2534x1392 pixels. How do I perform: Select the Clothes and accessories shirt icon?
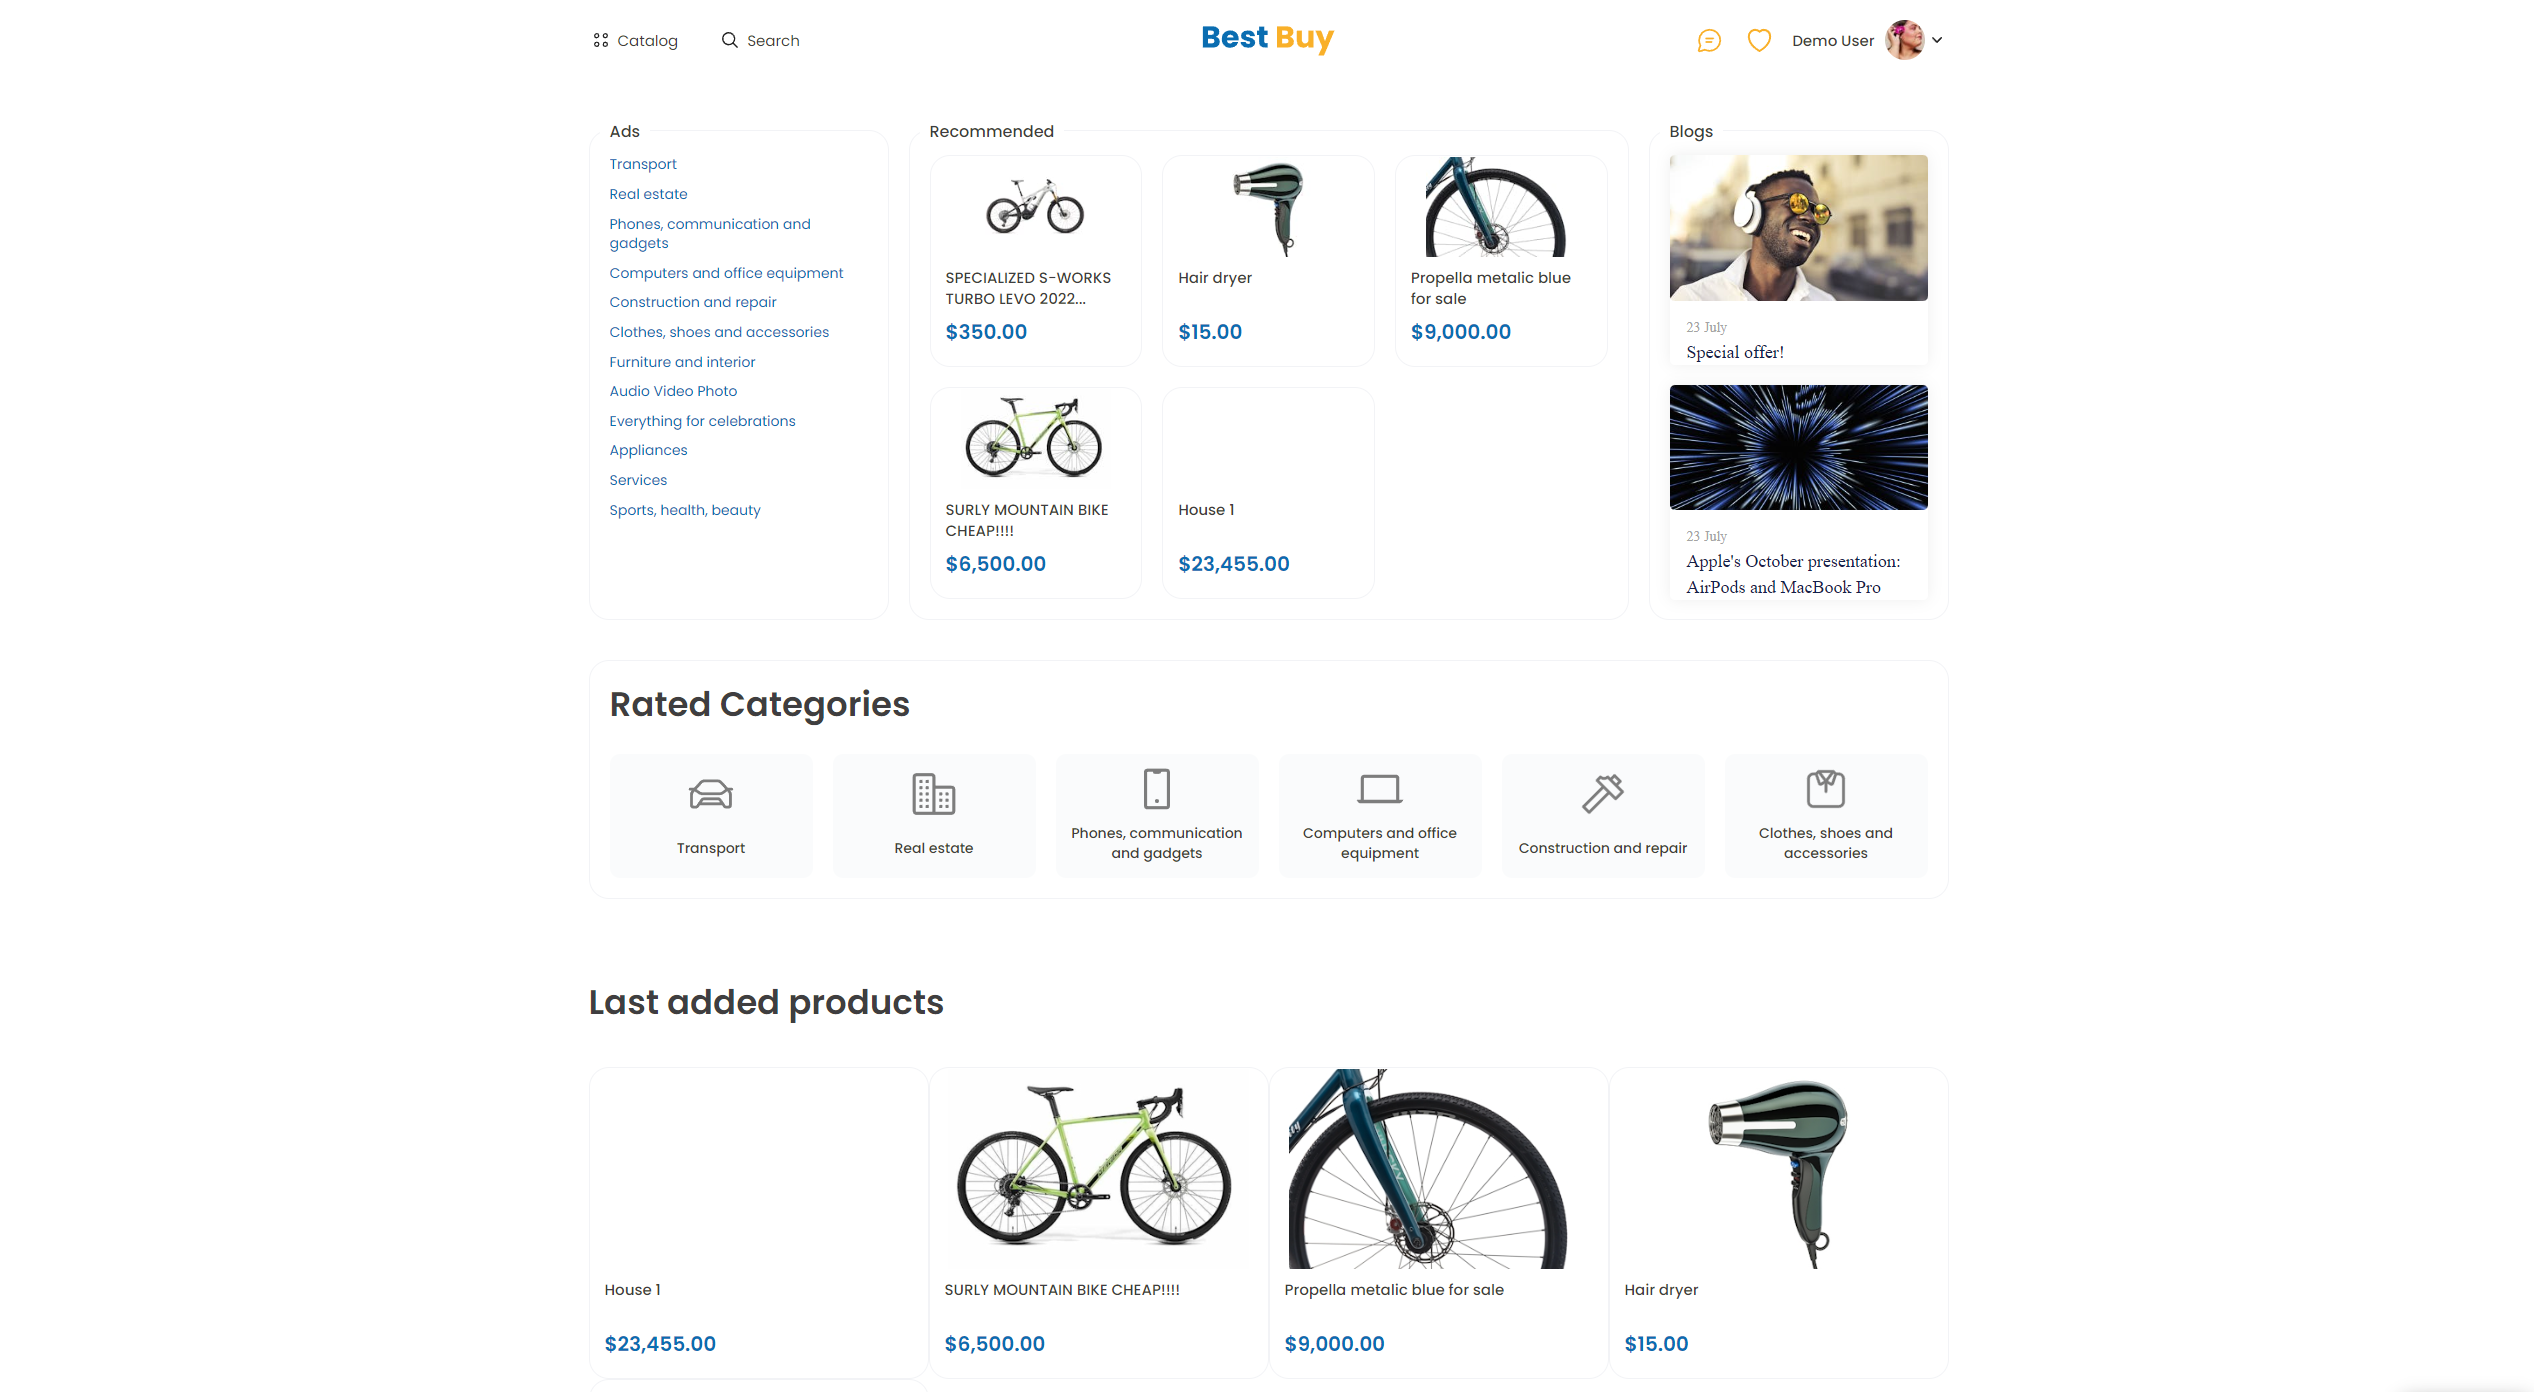tap(1826, 788)
